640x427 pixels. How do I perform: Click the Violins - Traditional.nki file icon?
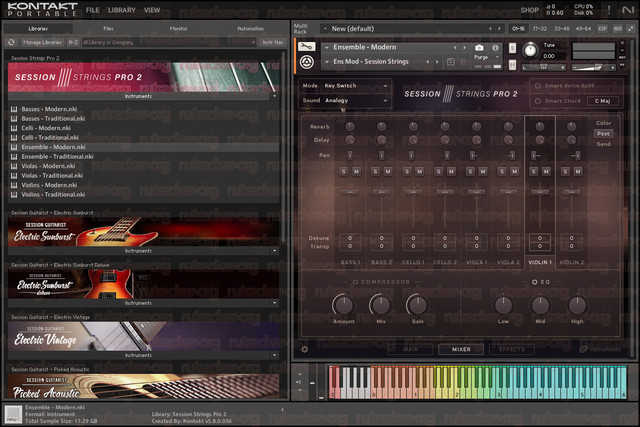click(14, 195)
